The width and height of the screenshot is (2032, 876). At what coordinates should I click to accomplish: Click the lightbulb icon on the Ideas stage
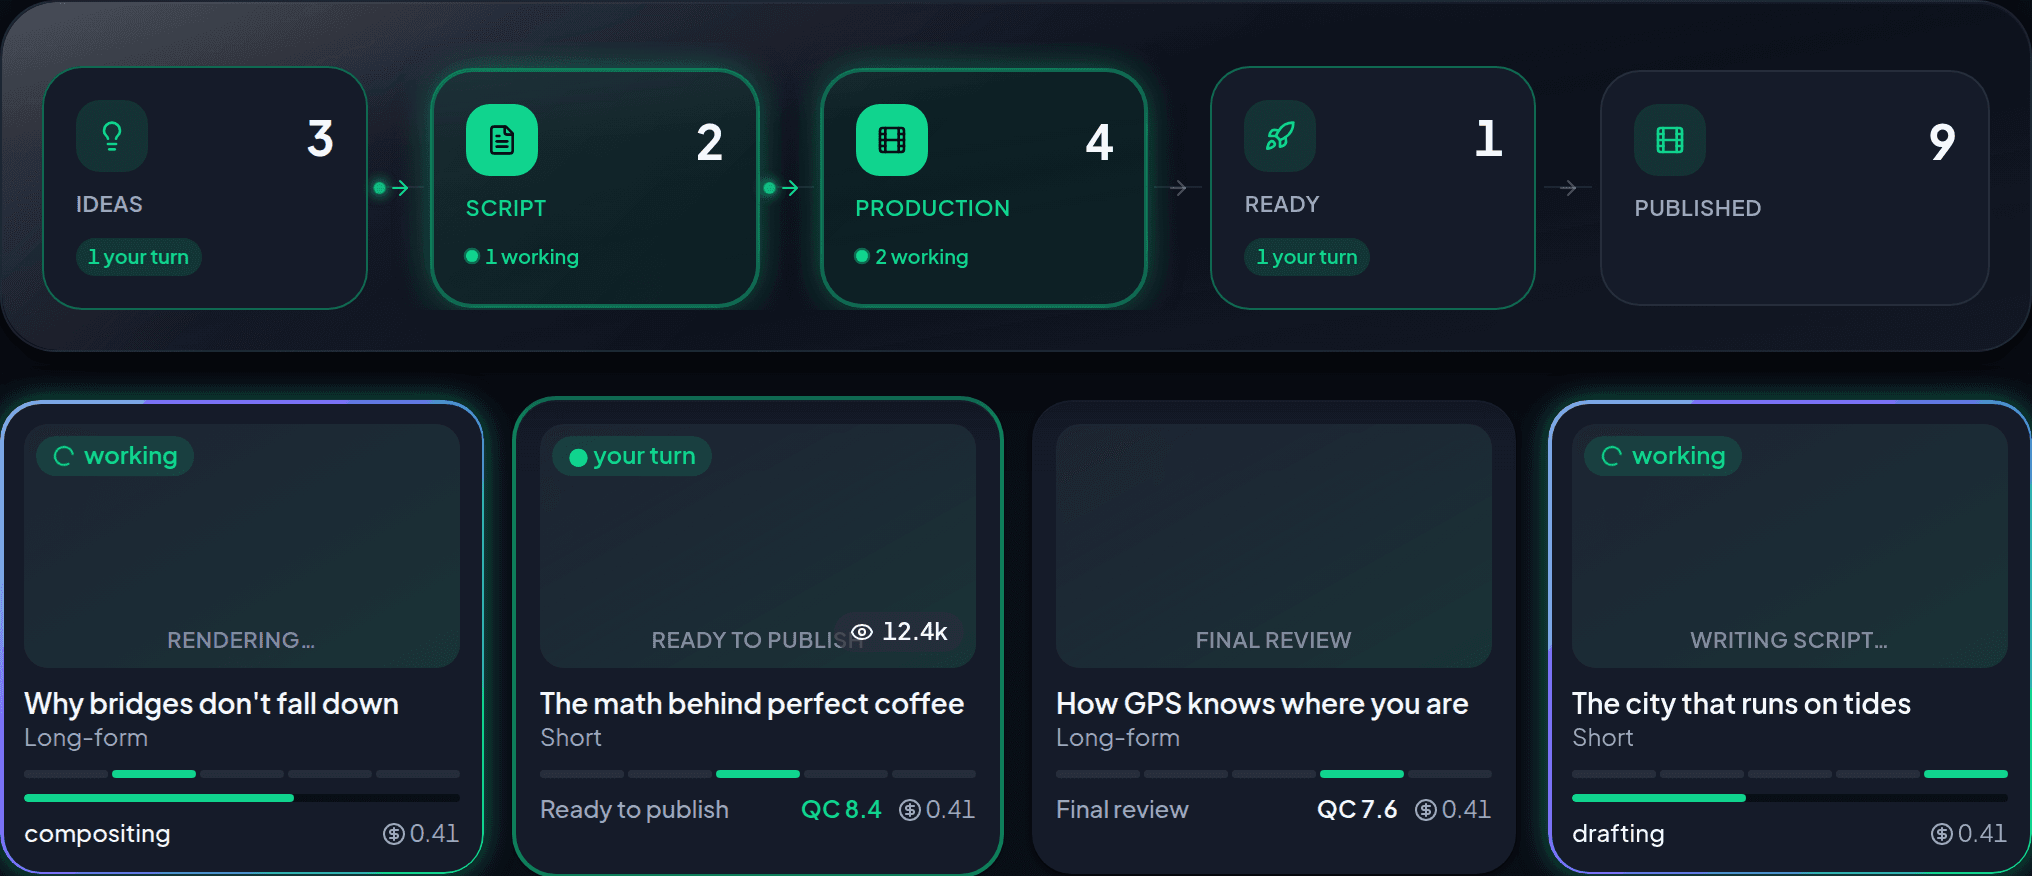(x=112, y=136)
